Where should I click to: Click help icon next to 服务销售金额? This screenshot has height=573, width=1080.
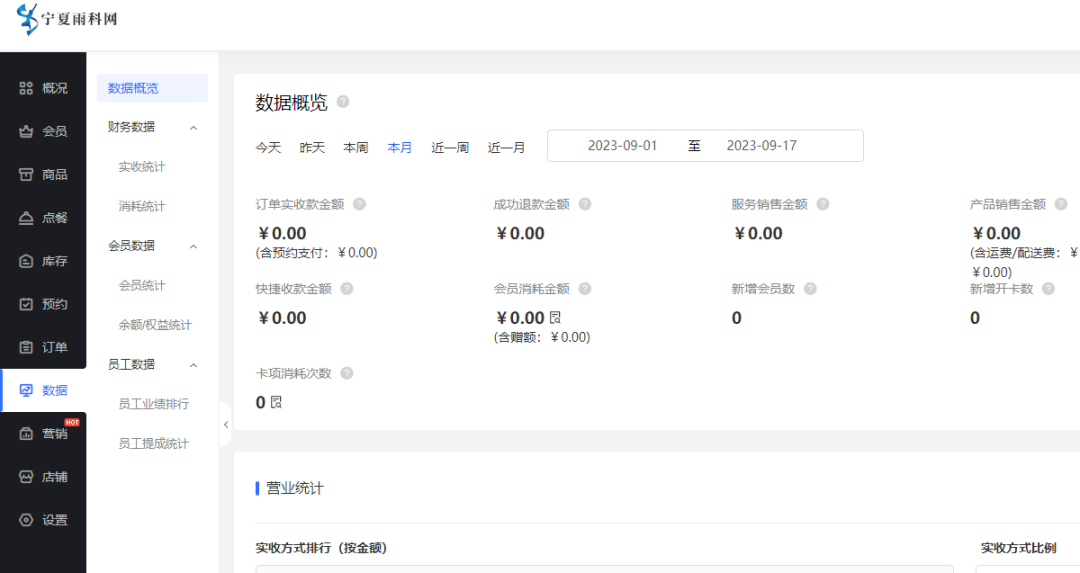click(823, 204)
